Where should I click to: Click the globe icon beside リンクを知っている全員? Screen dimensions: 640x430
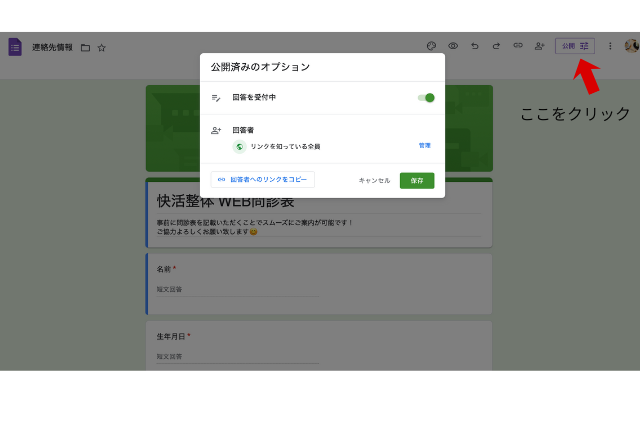pos(240,146)
